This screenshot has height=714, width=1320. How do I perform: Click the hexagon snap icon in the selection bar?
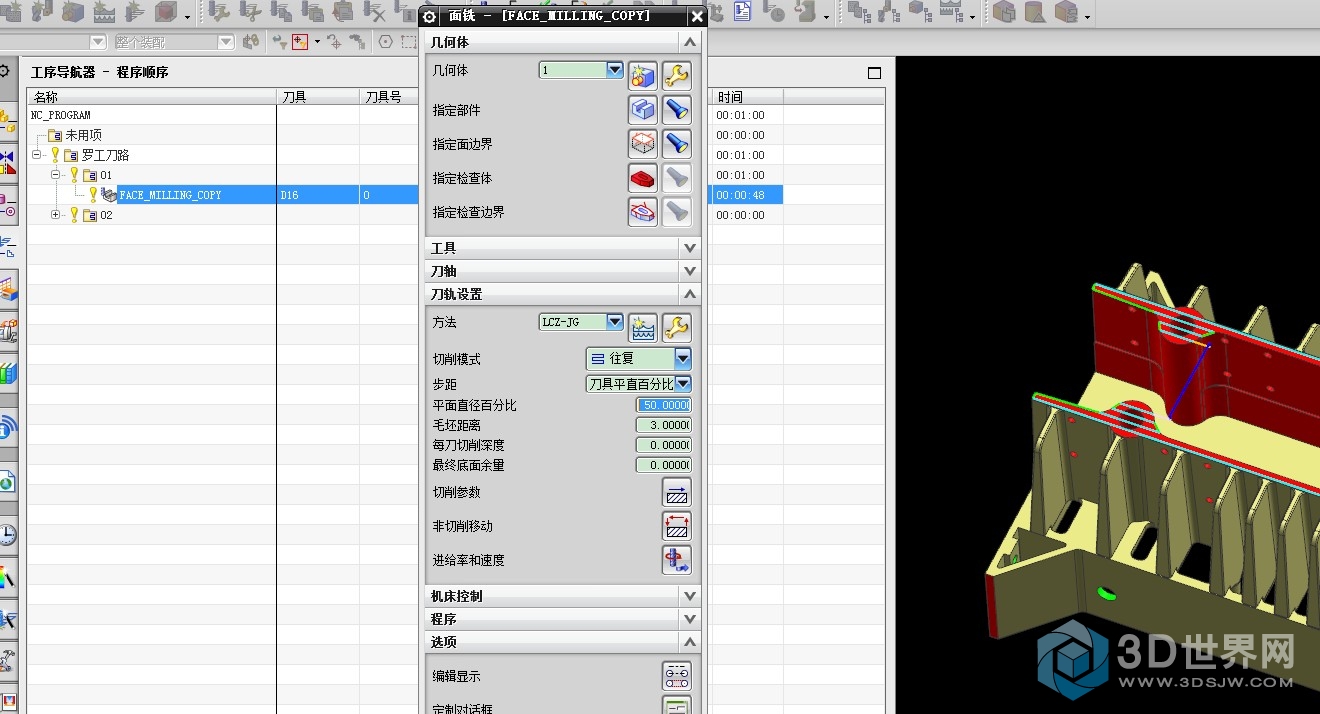click(385, 42)
